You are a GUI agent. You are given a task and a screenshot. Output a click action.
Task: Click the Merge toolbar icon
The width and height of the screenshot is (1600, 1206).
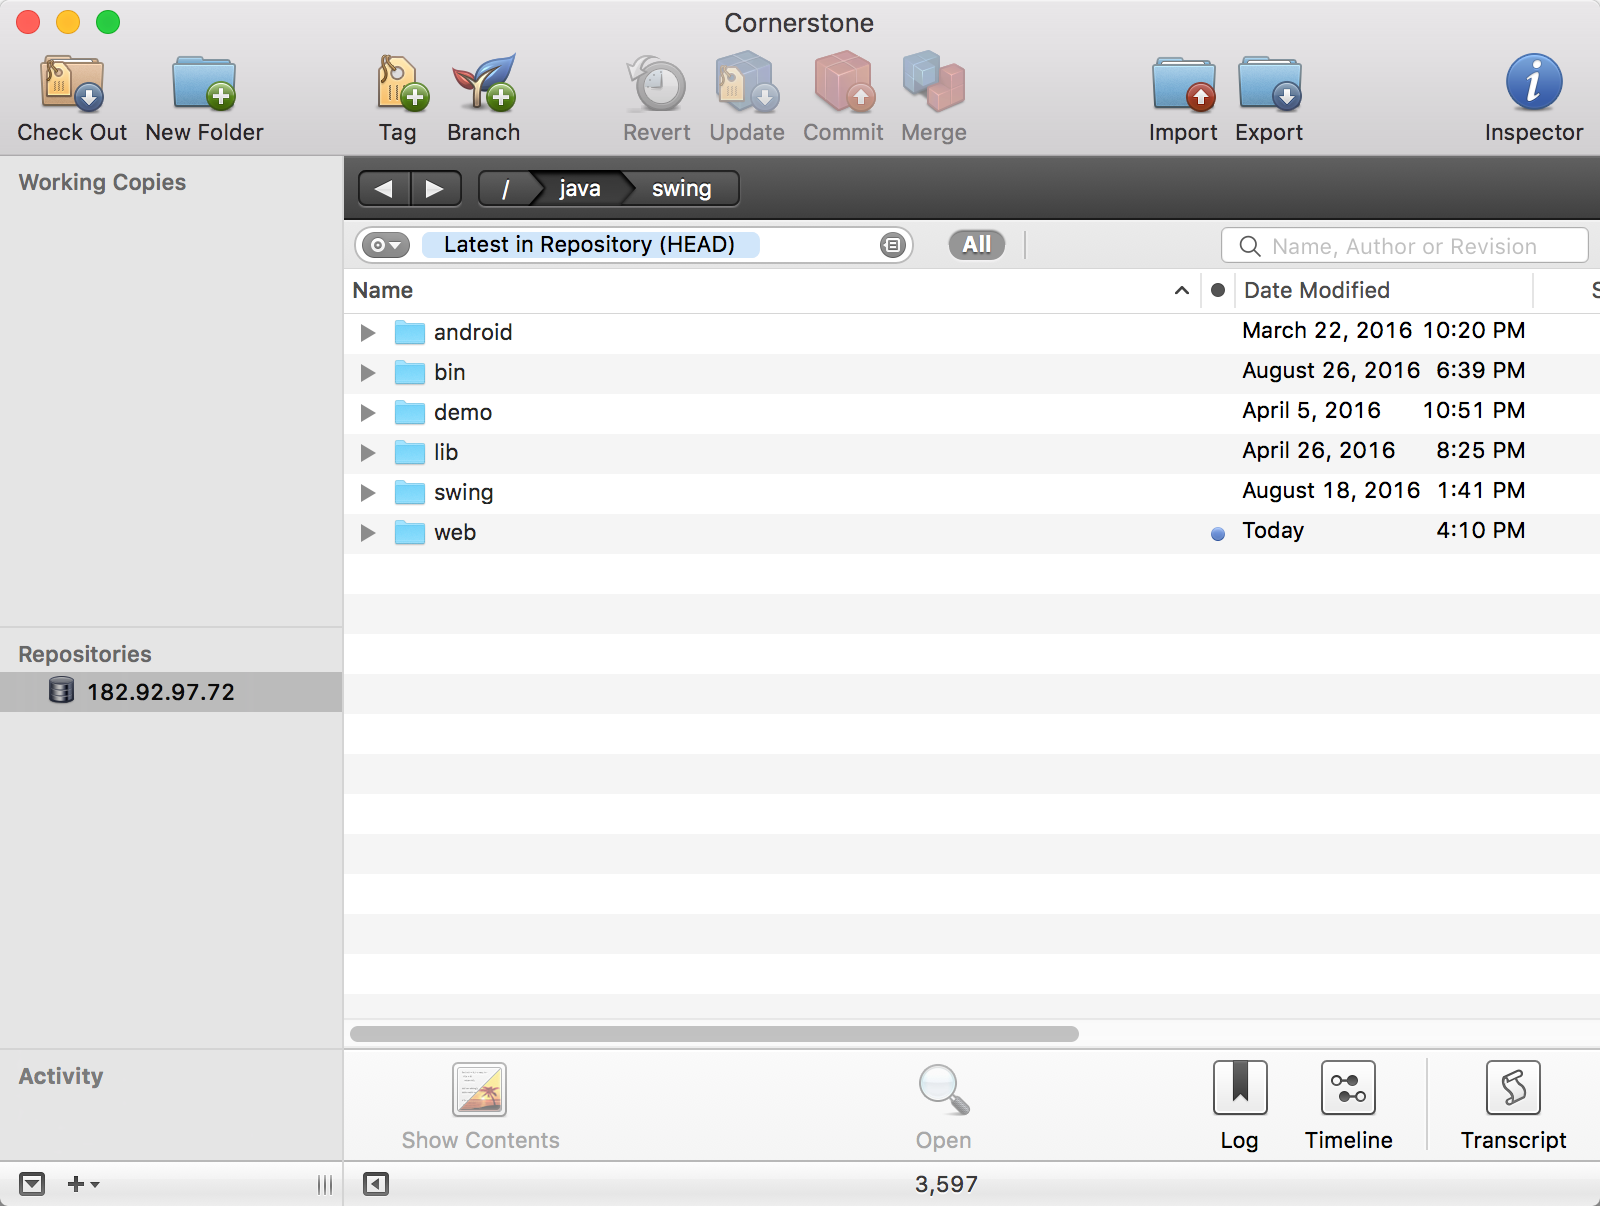(x=934, y=82)
